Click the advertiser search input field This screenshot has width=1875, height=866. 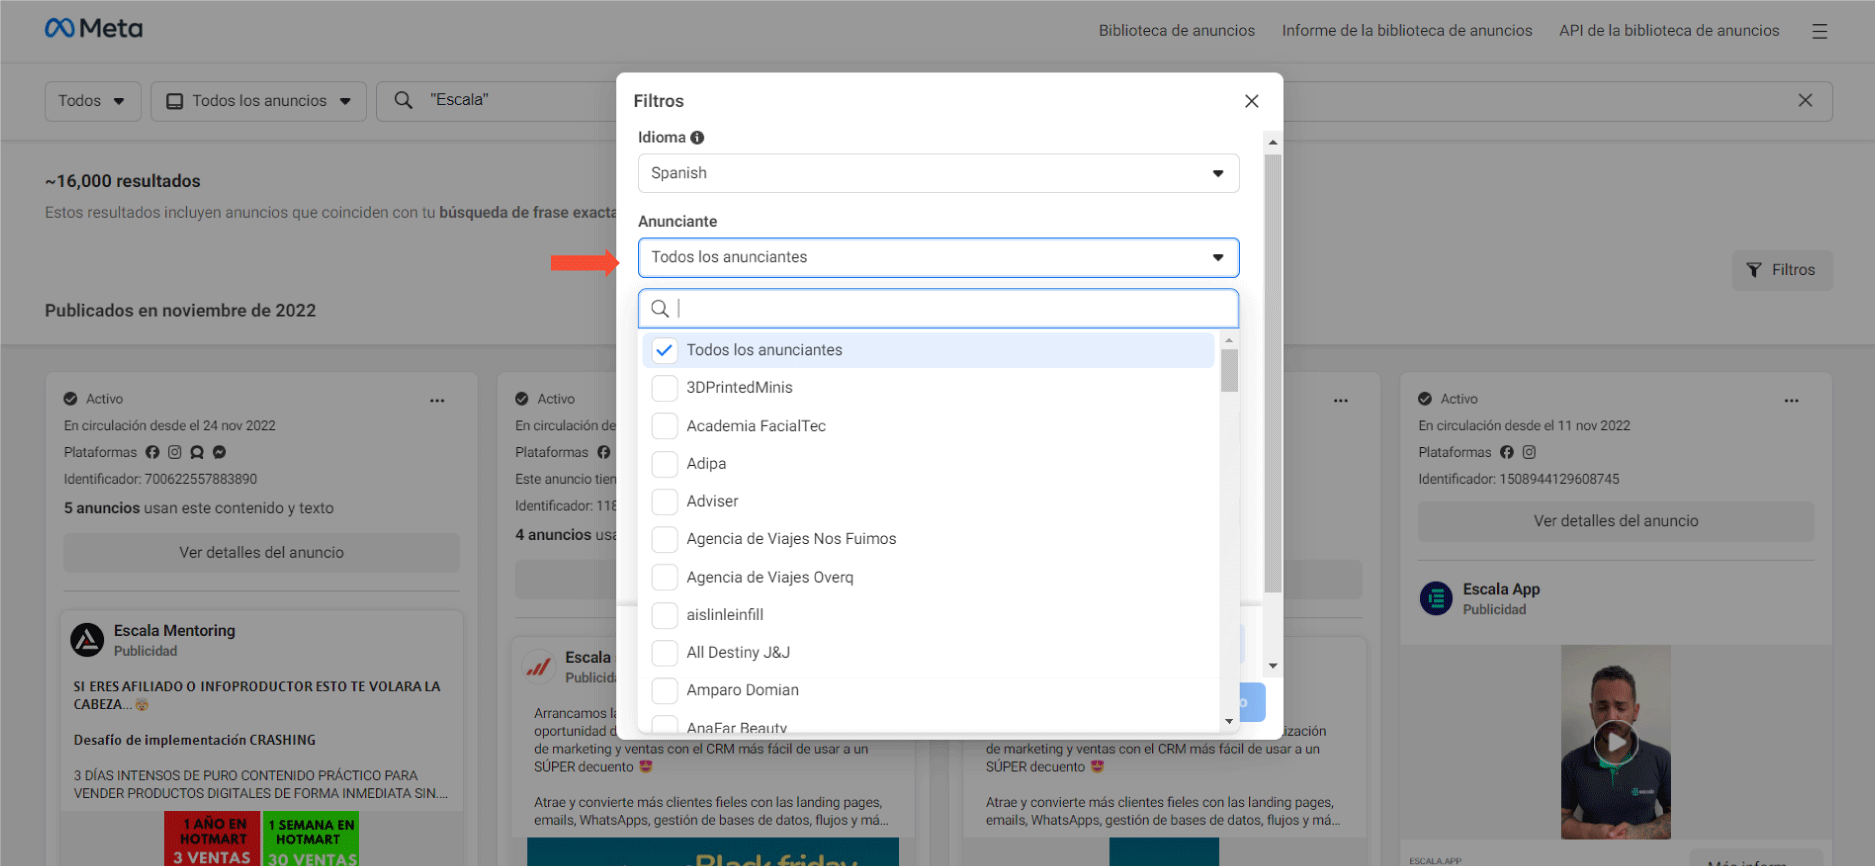(x=938, y=308)
